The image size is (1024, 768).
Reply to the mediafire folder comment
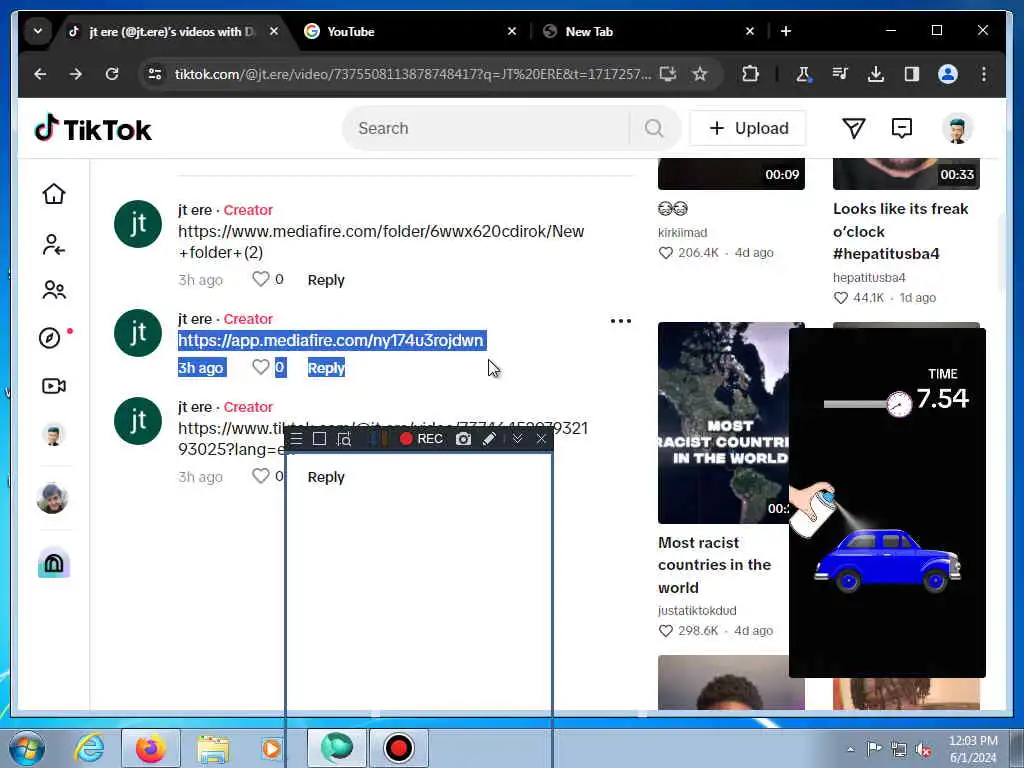[326, 280]
